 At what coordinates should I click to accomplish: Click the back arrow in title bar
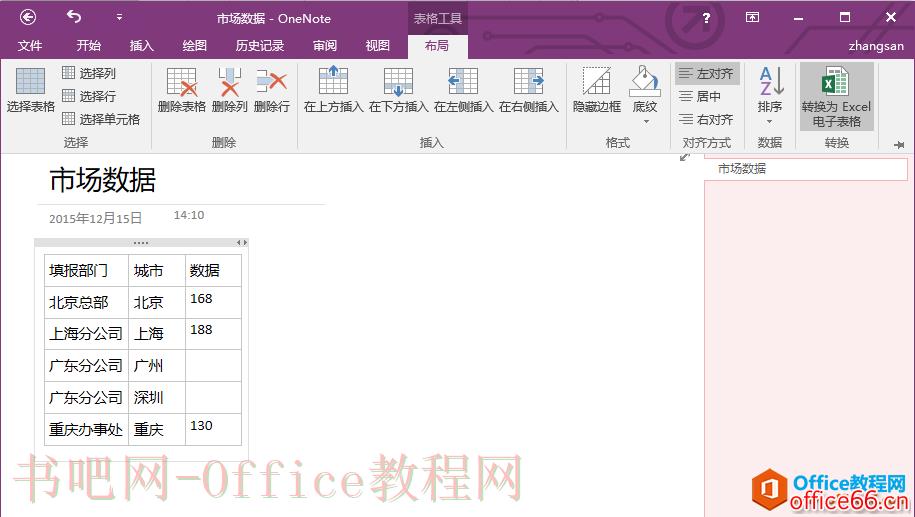point(28,18)
